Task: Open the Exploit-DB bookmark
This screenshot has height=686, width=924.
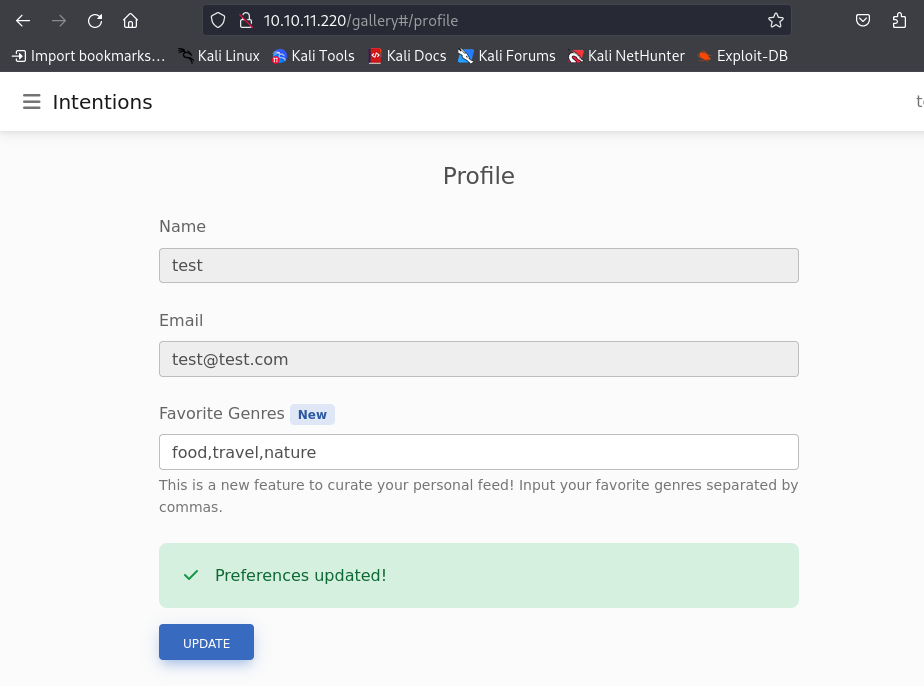Action: tap(742, 56)
